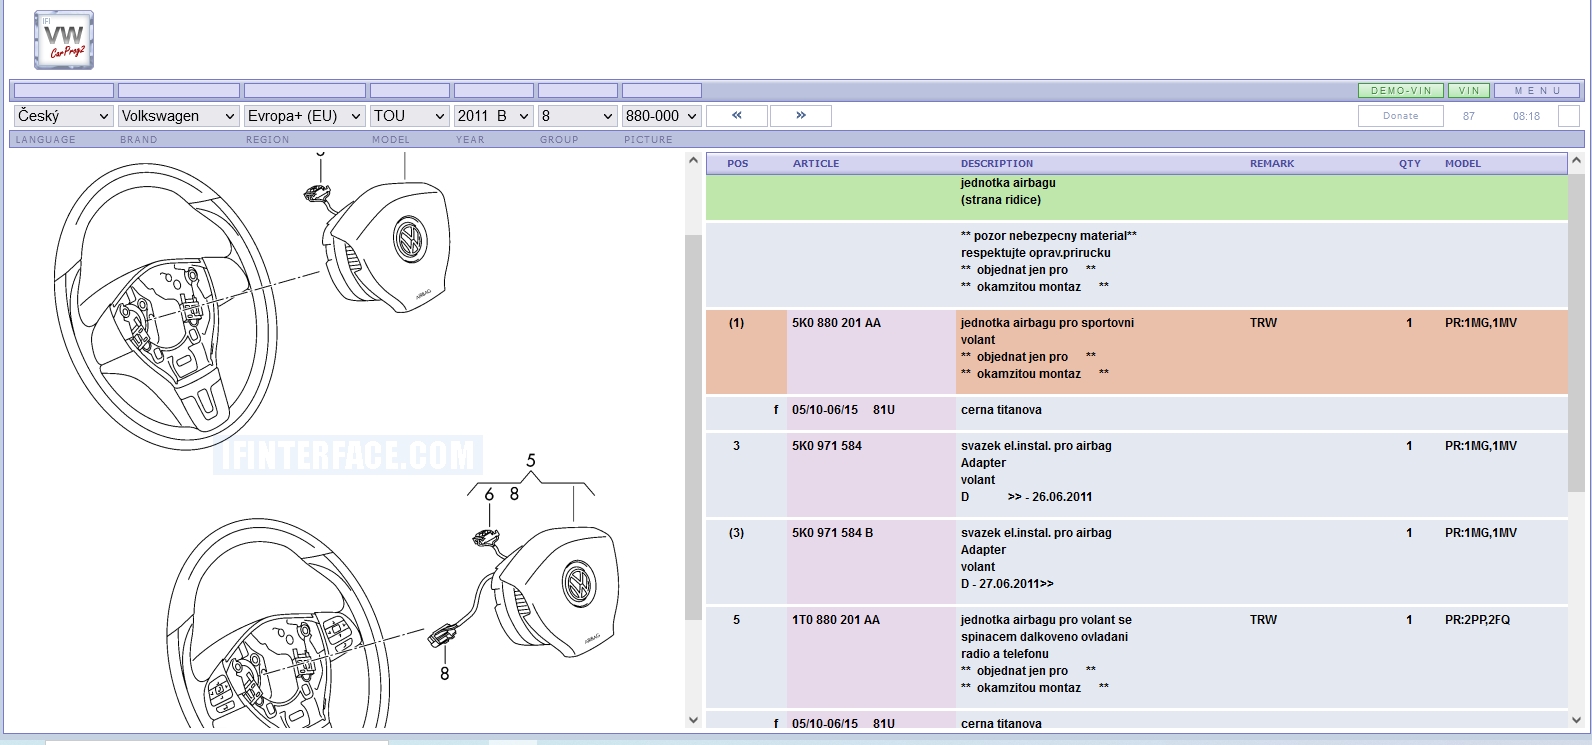Click the empty box next to 08:18
Image resolution: width=1592 pixels, height=745 pixels.
click(x=1569, y=116)
